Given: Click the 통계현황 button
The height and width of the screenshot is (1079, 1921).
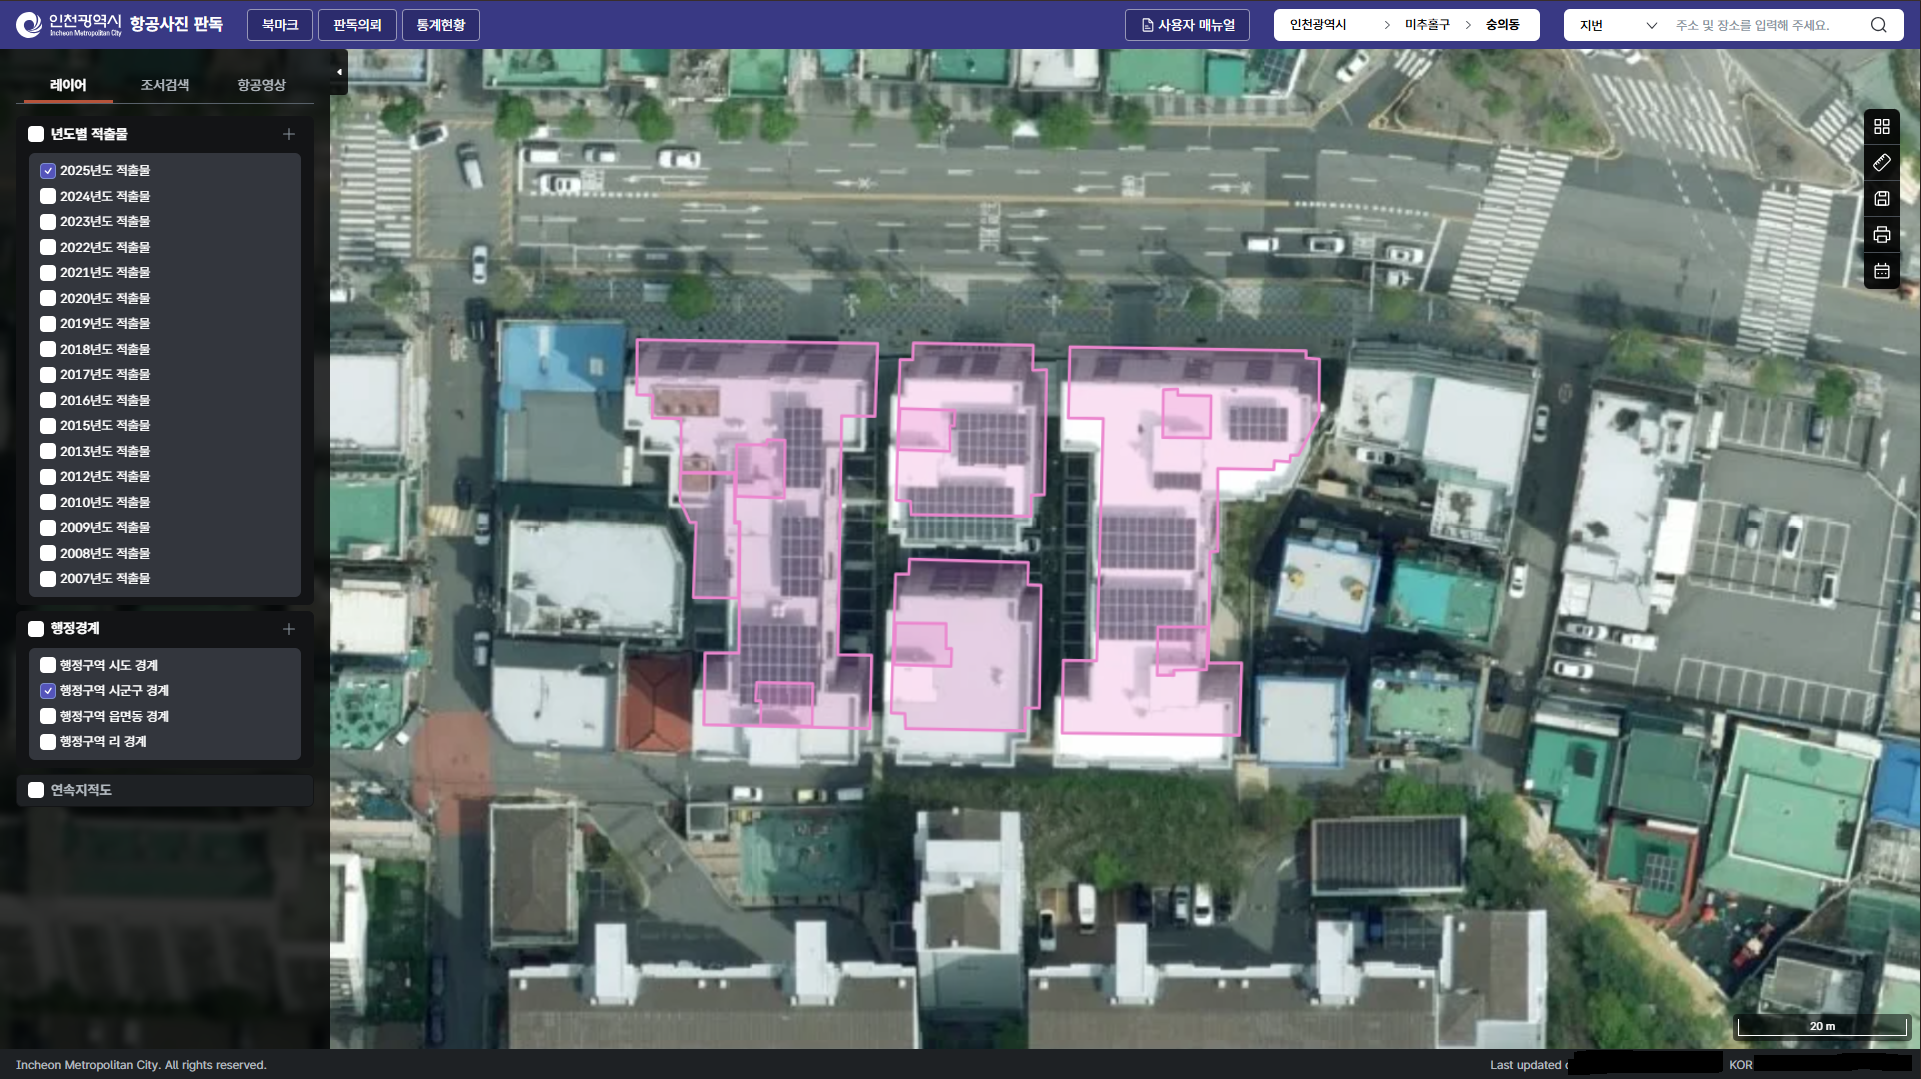Looking at the screenshot, I should coord(440,25).
